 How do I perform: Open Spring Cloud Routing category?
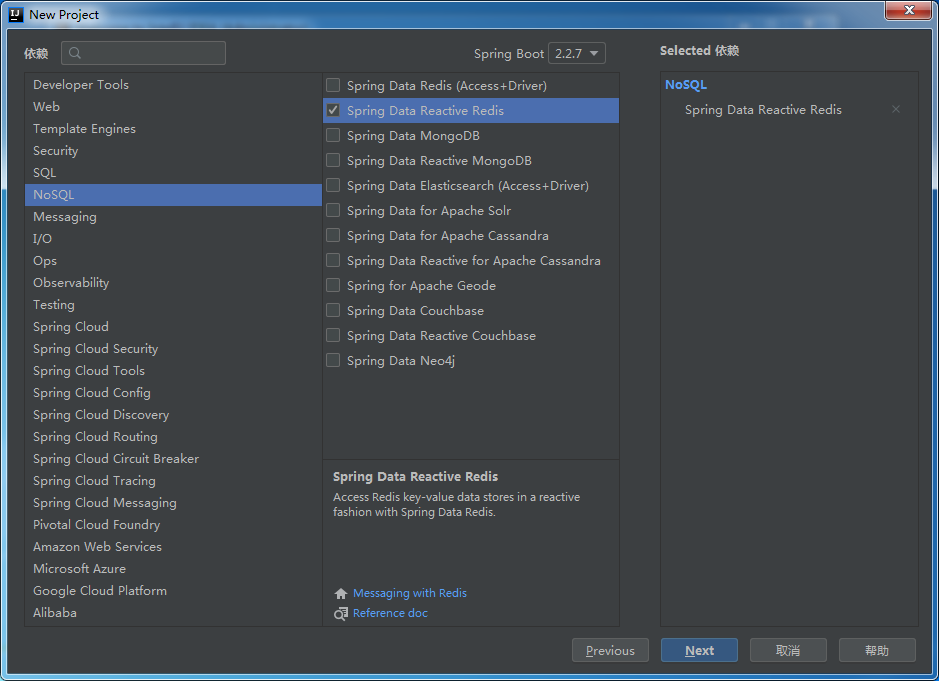173,437
